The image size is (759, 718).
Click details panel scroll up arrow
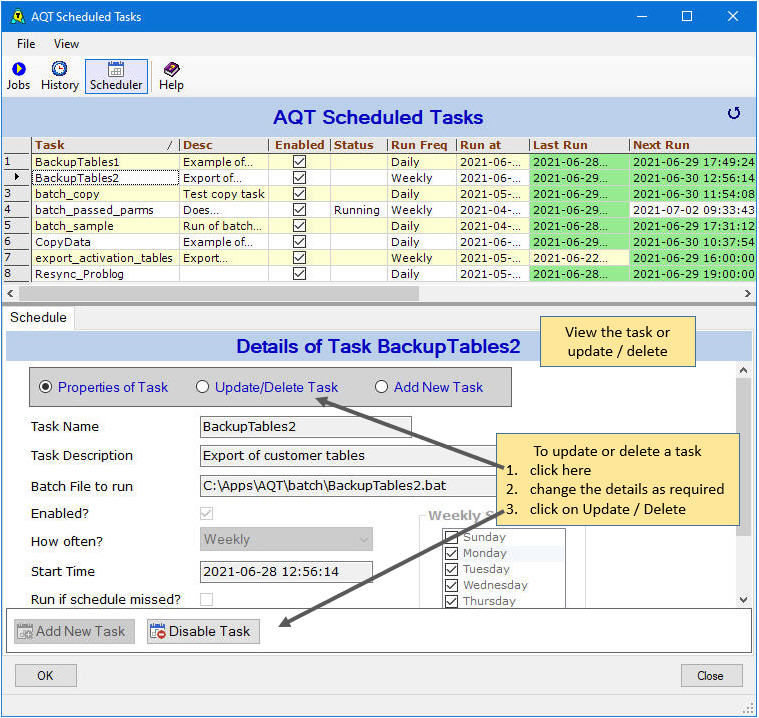tap(744, 371)
